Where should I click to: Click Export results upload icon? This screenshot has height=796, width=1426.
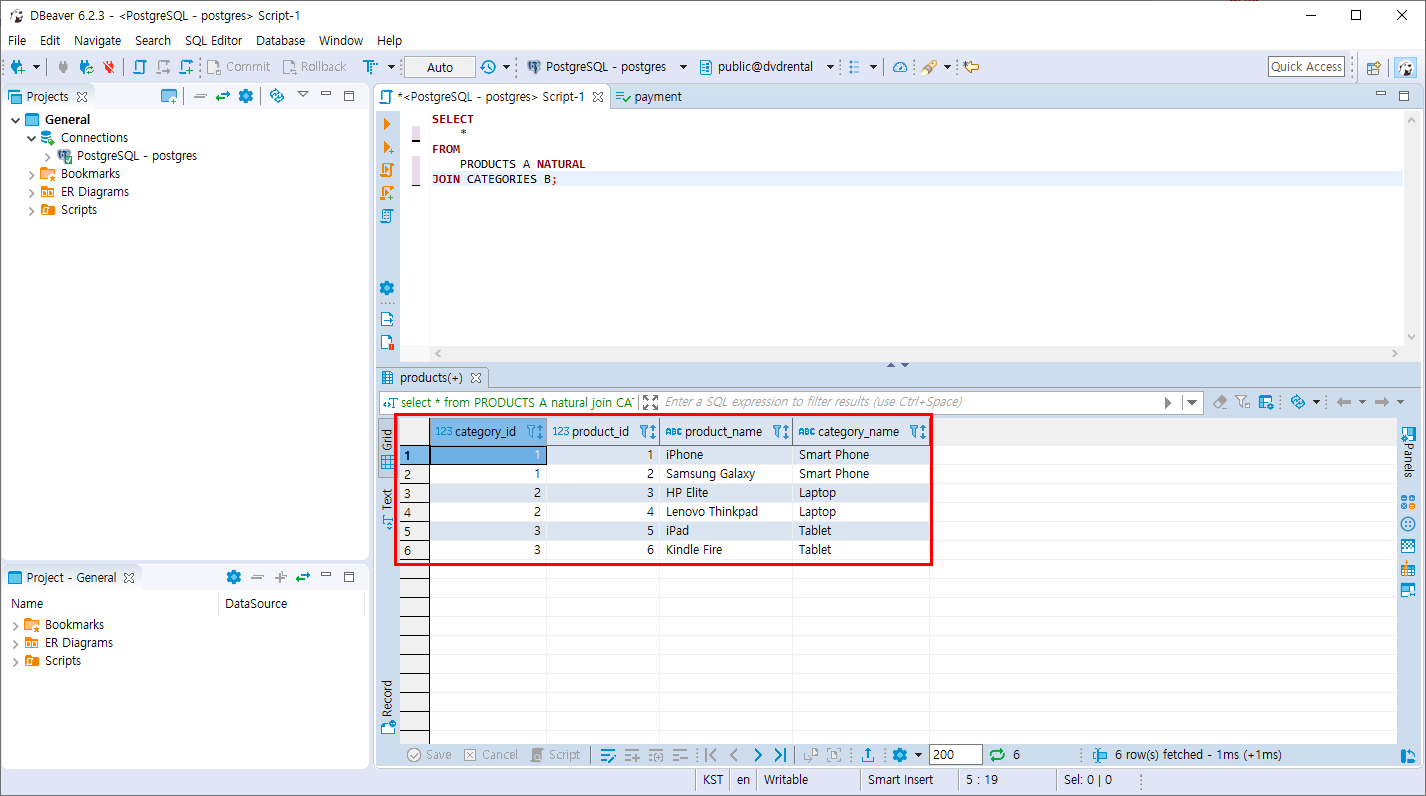click(x=868, y=755)
